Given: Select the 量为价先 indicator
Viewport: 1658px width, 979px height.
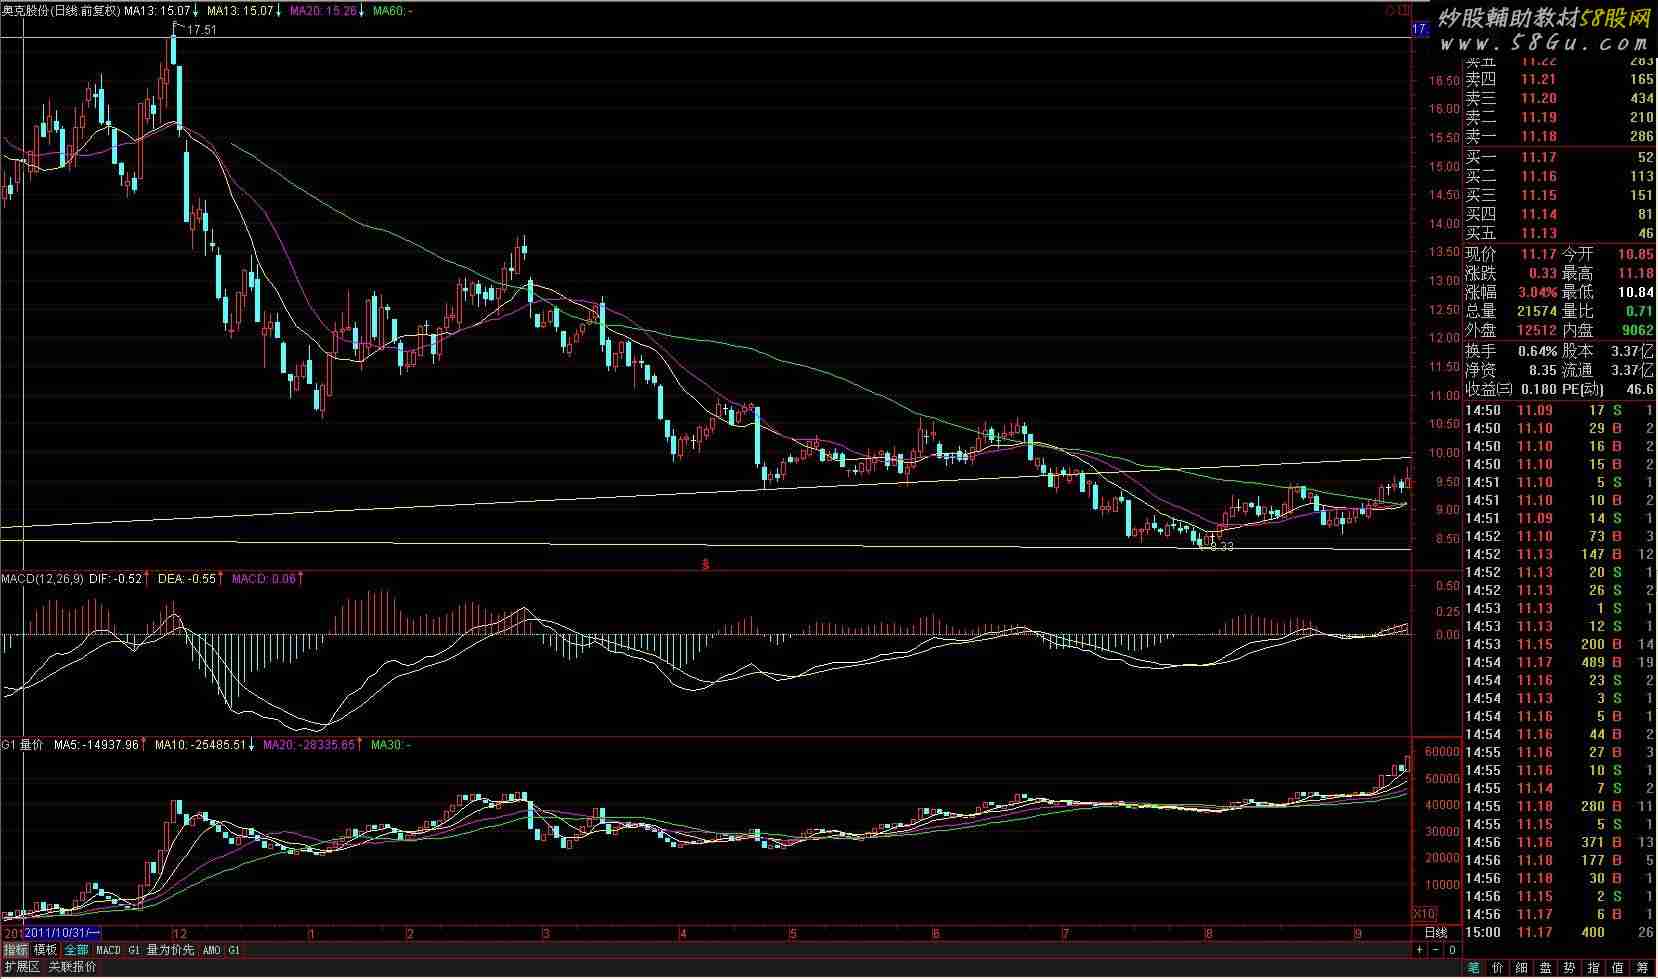Looking at the screenshot, I should coord(171,950).
